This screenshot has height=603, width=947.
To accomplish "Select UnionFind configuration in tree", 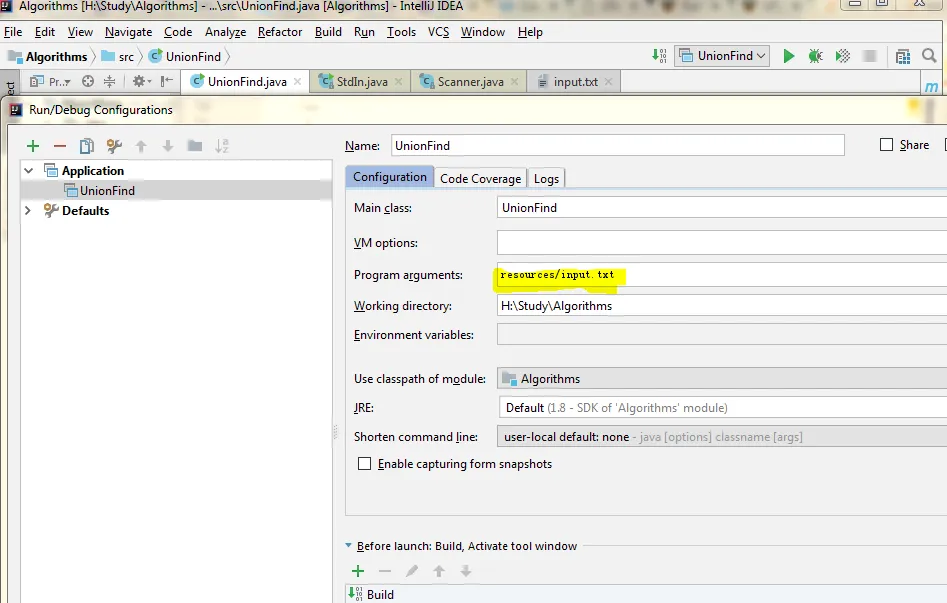I will click(x=176, y=190).
